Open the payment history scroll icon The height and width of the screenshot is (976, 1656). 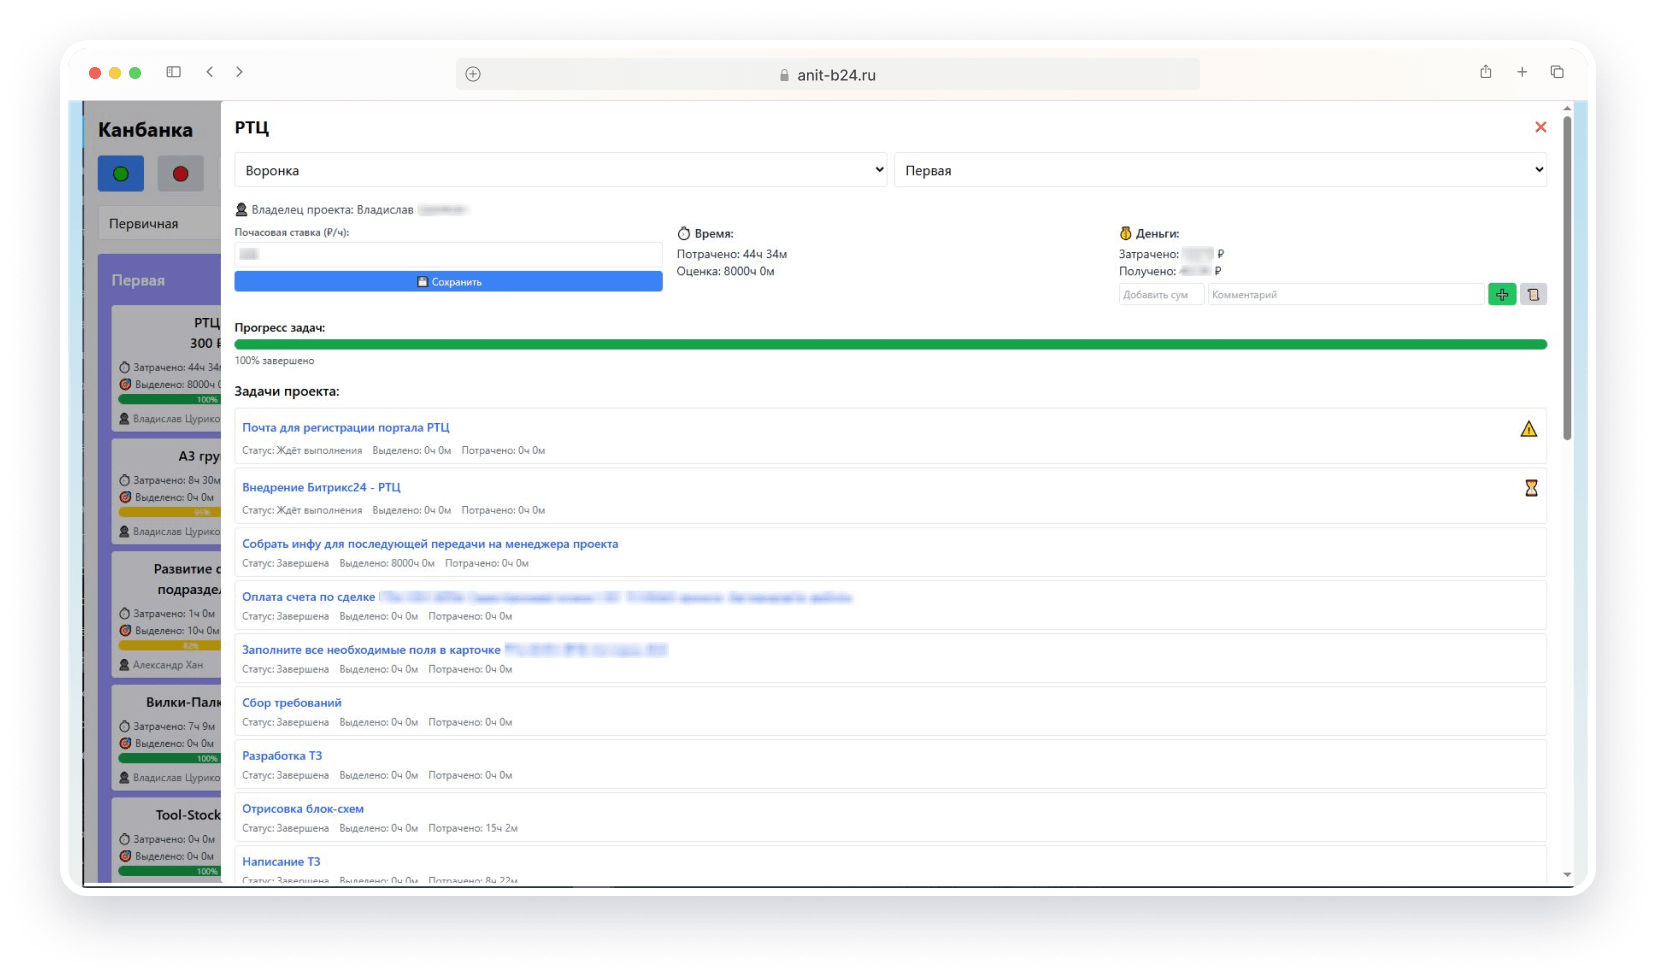[x=1533, y=294]
